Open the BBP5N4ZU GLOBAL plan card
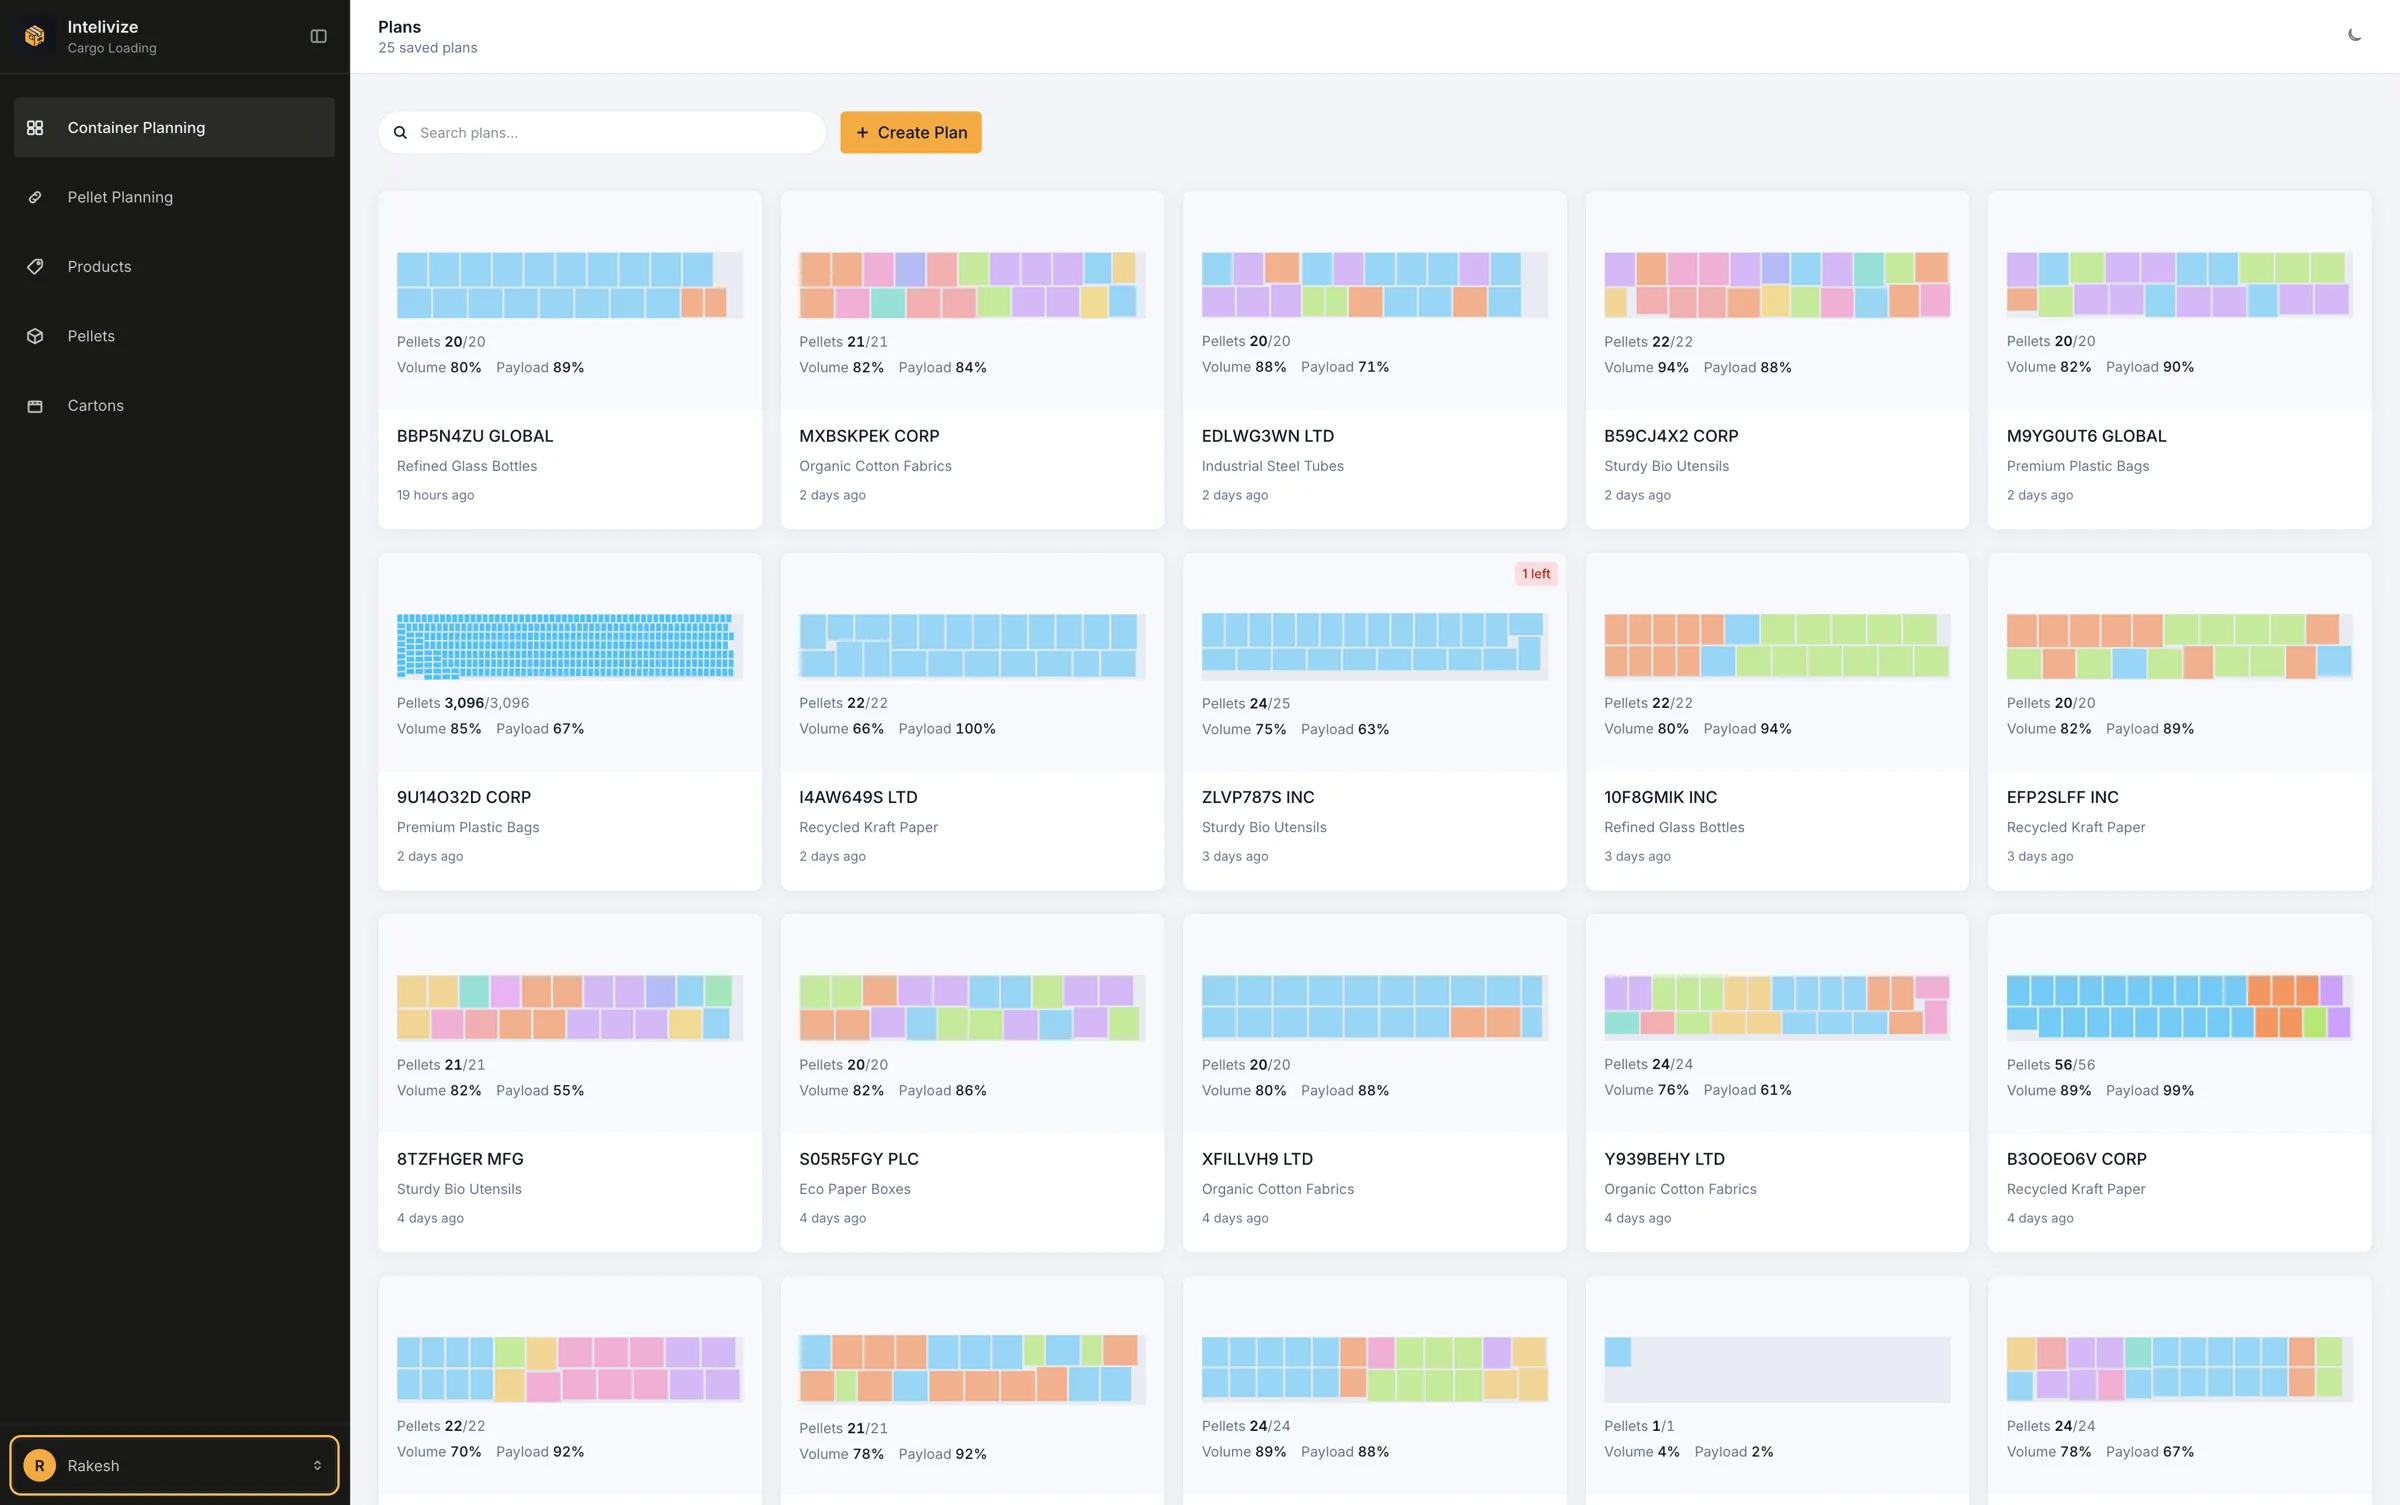This screenshot has height=1505, width=2400. [570, 360]
